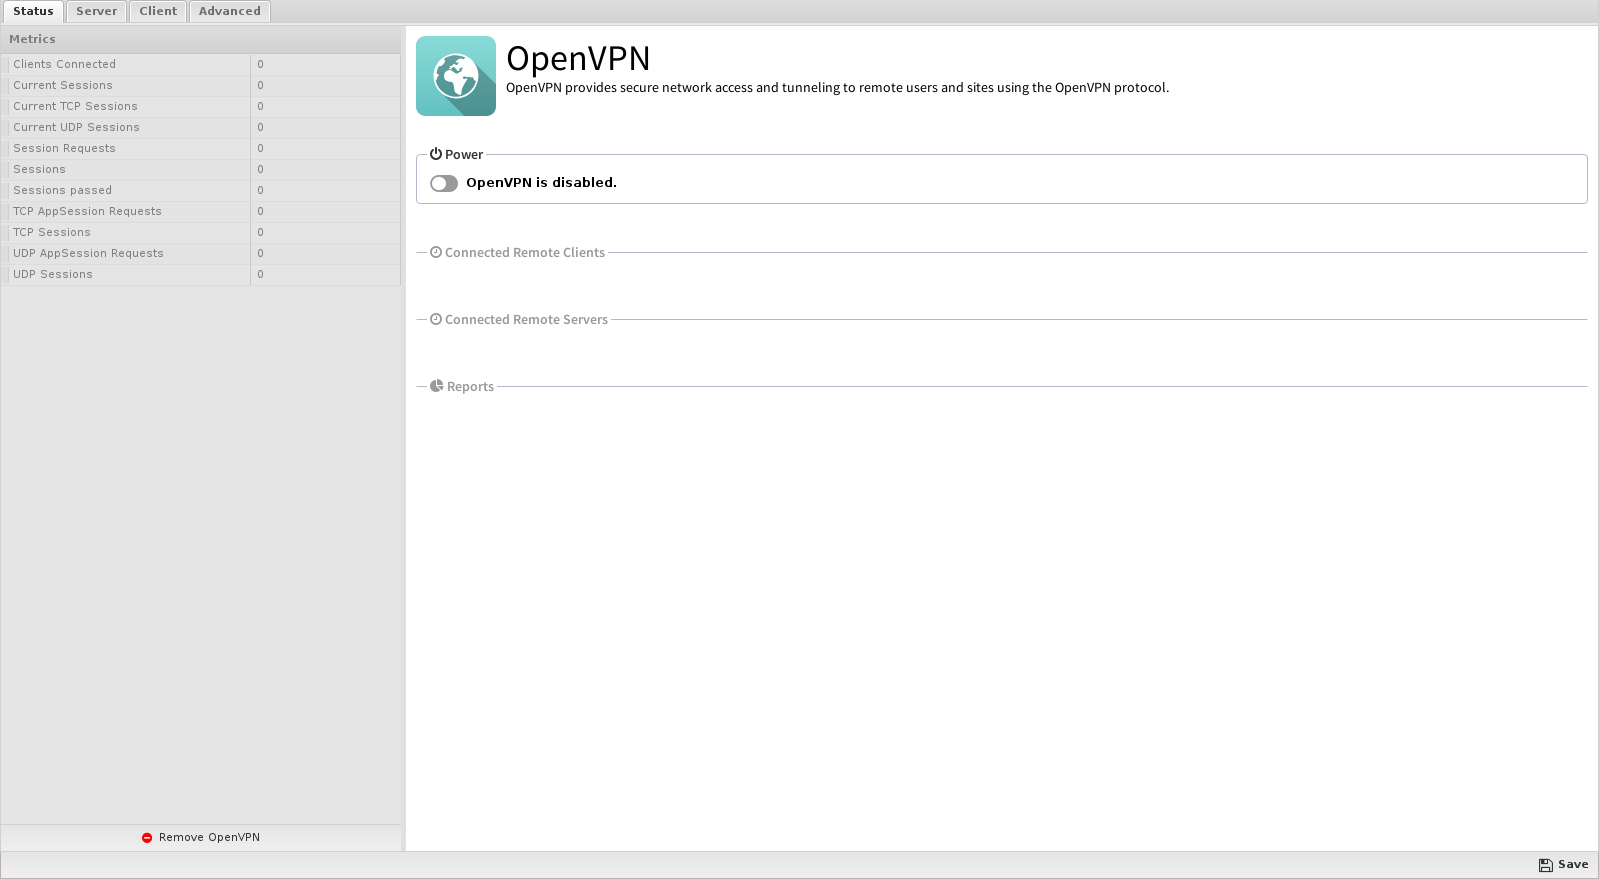1599x879 pixels.
Task: Expand the Connected Remote Servers section
Action: point(526,319)
